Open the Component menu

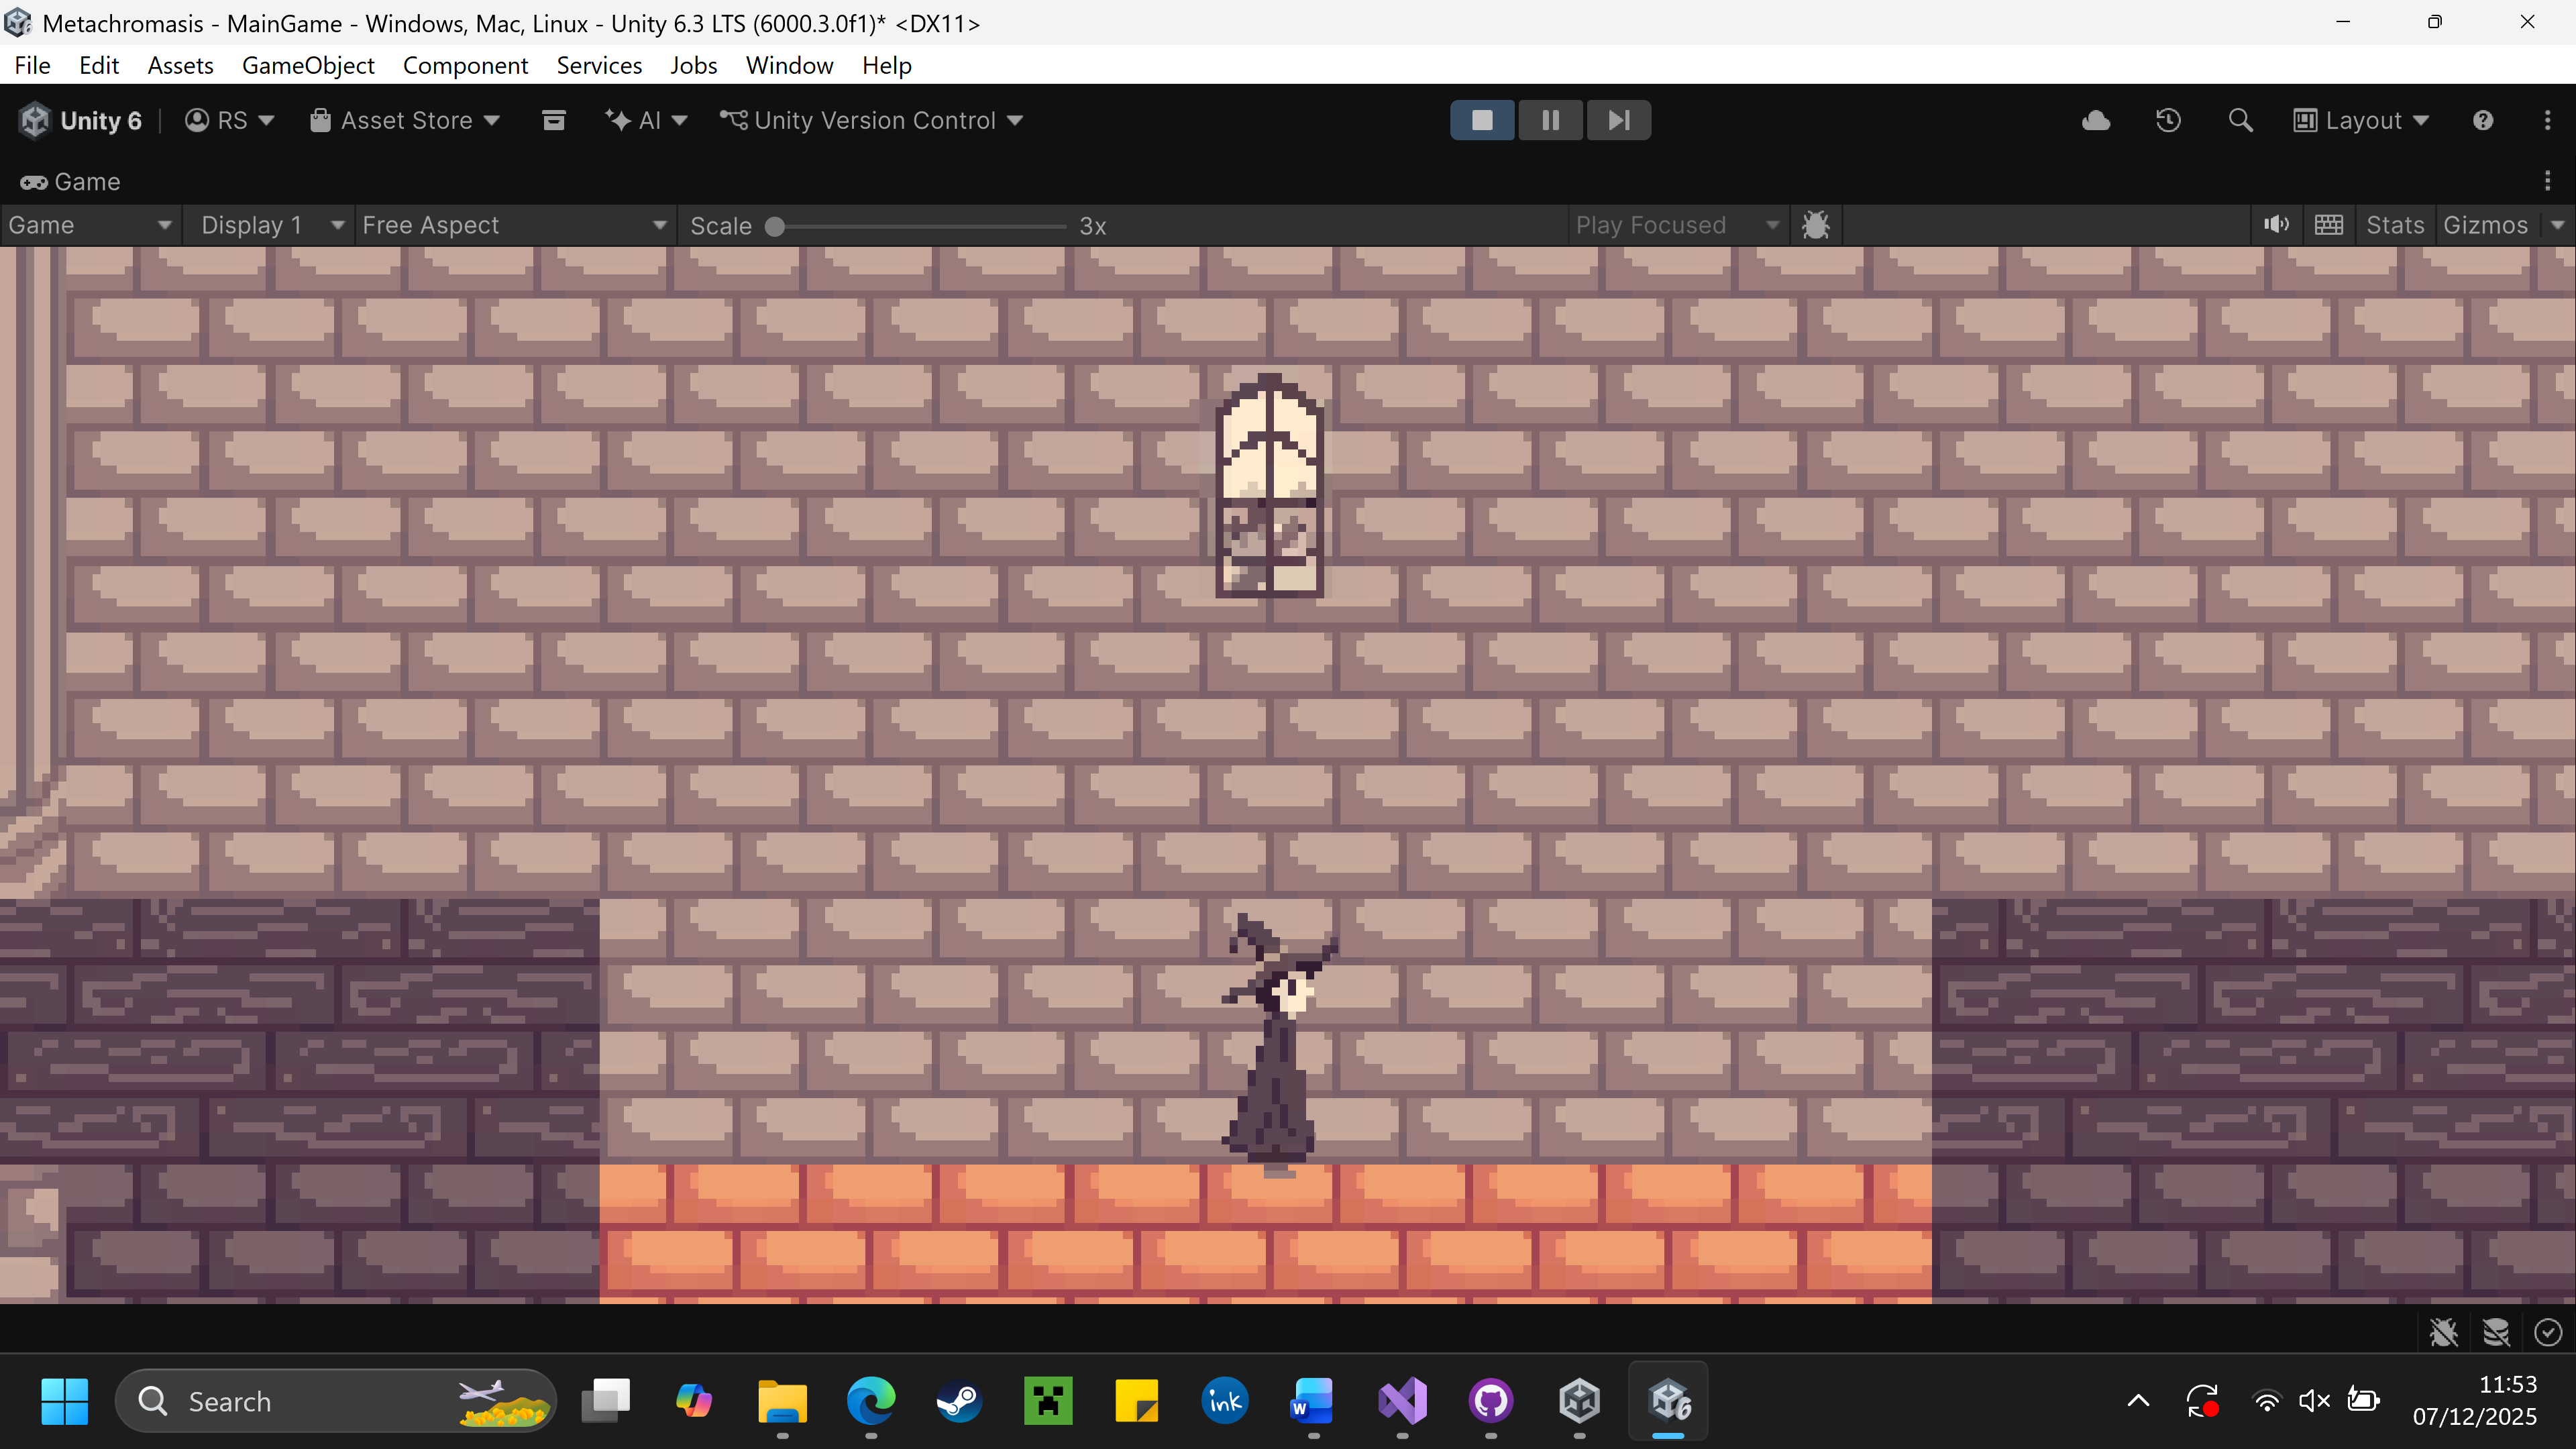click(x=465, y=65)
